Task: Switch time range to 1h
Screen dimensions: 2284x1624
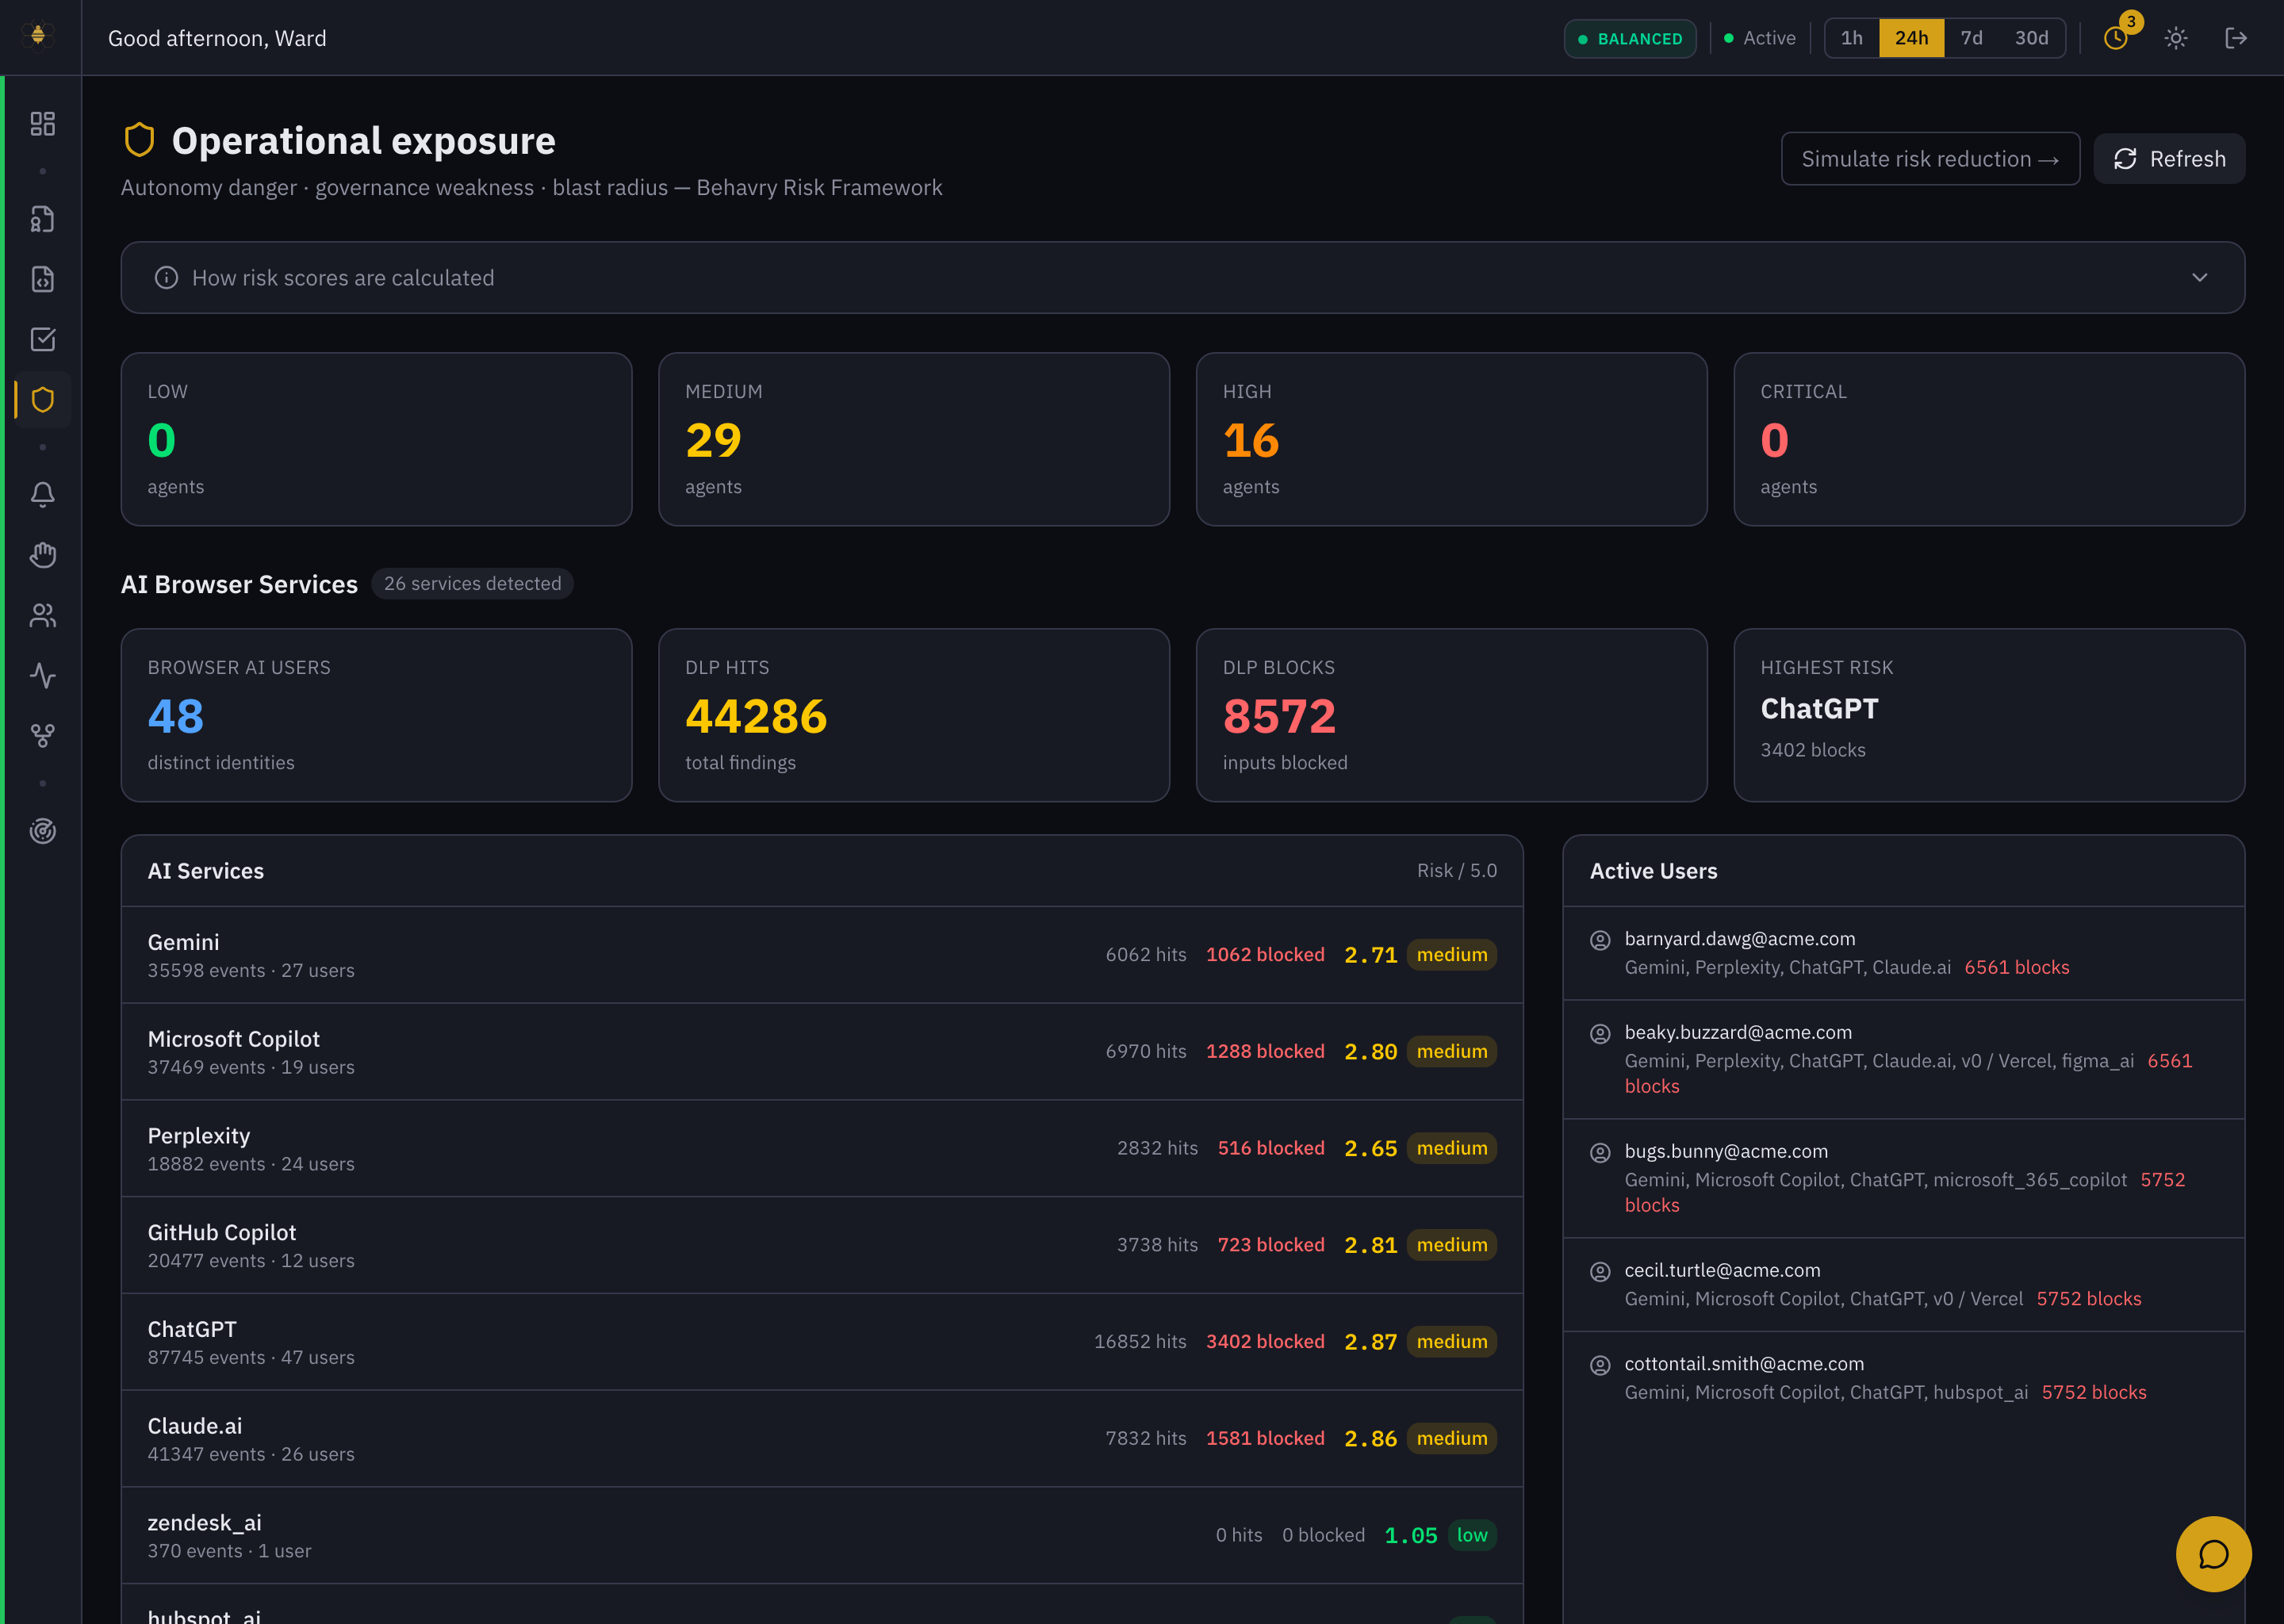Action: tap(1852, 38)
